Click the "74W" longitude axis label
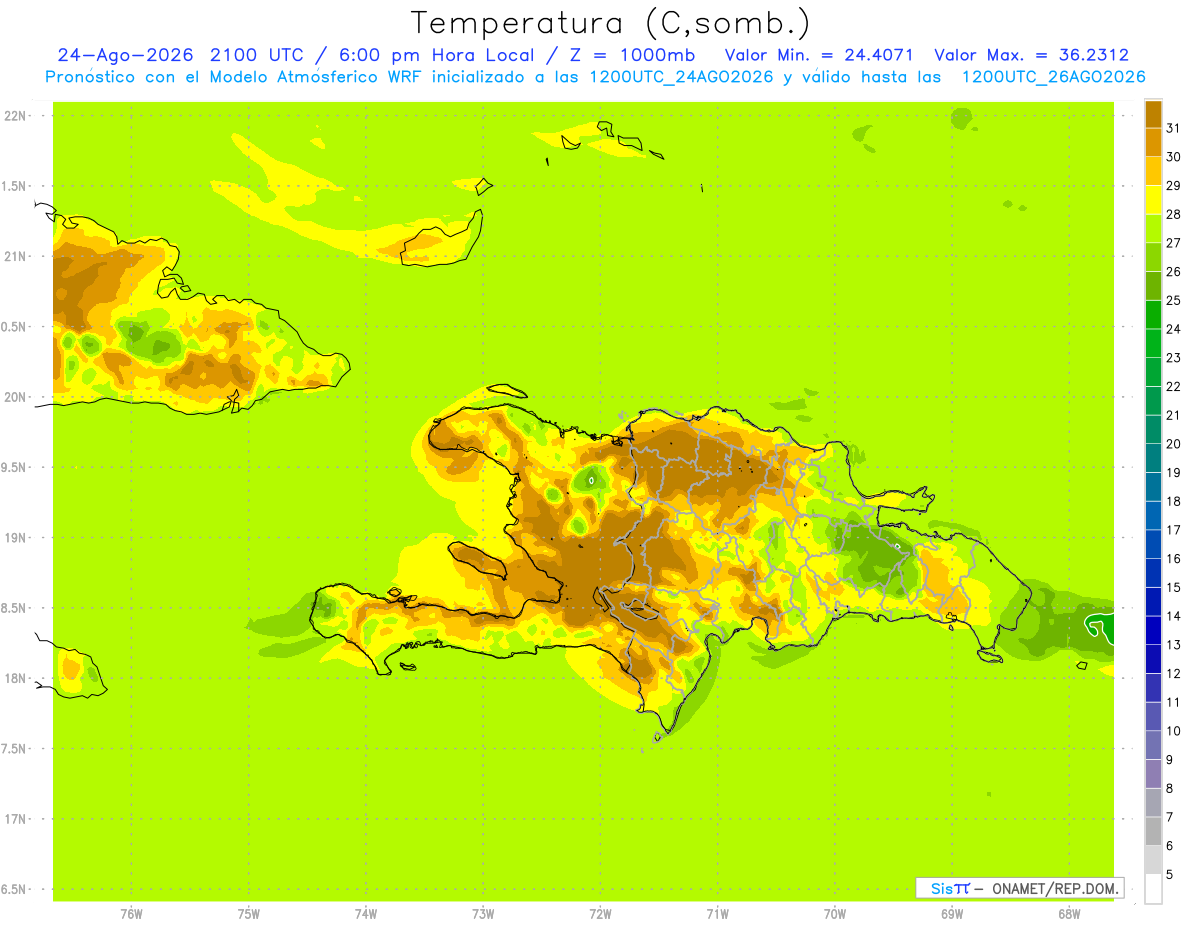1200x927 pixels. (x=366, y=914)
